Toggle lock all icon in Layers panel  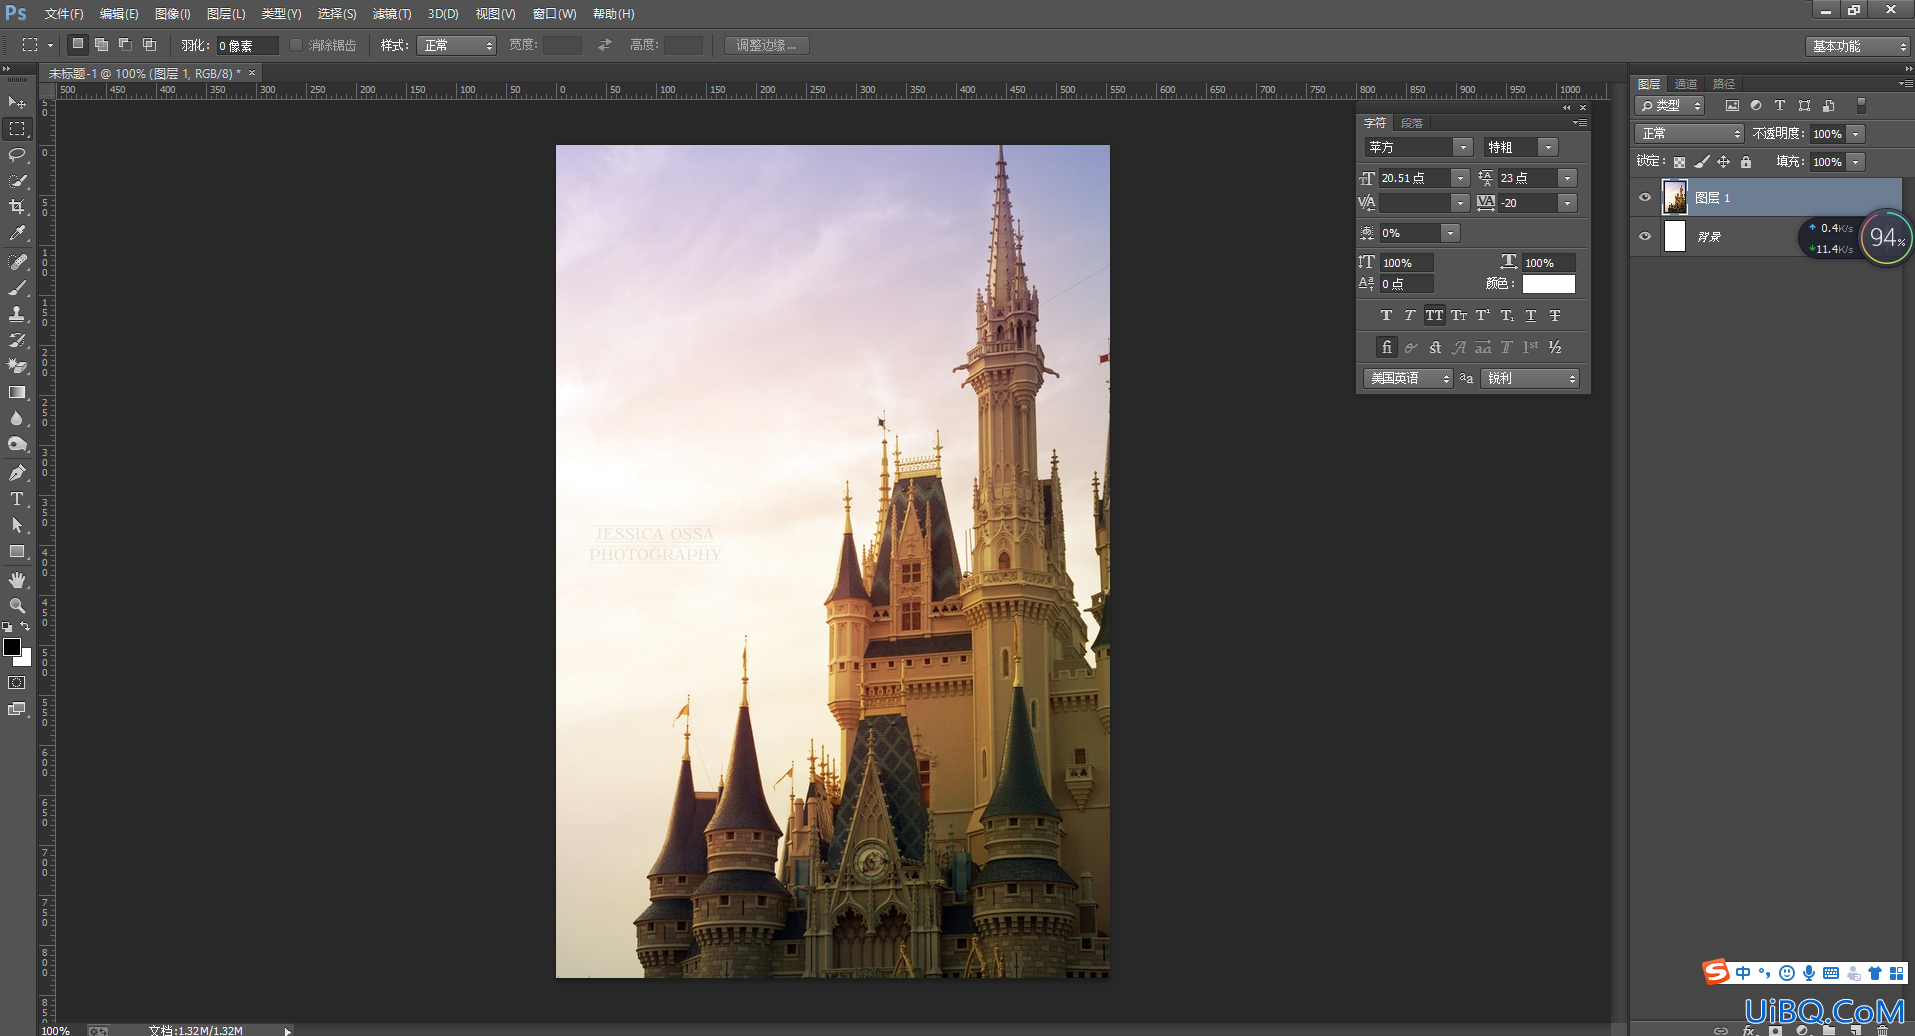(1746, 162)
